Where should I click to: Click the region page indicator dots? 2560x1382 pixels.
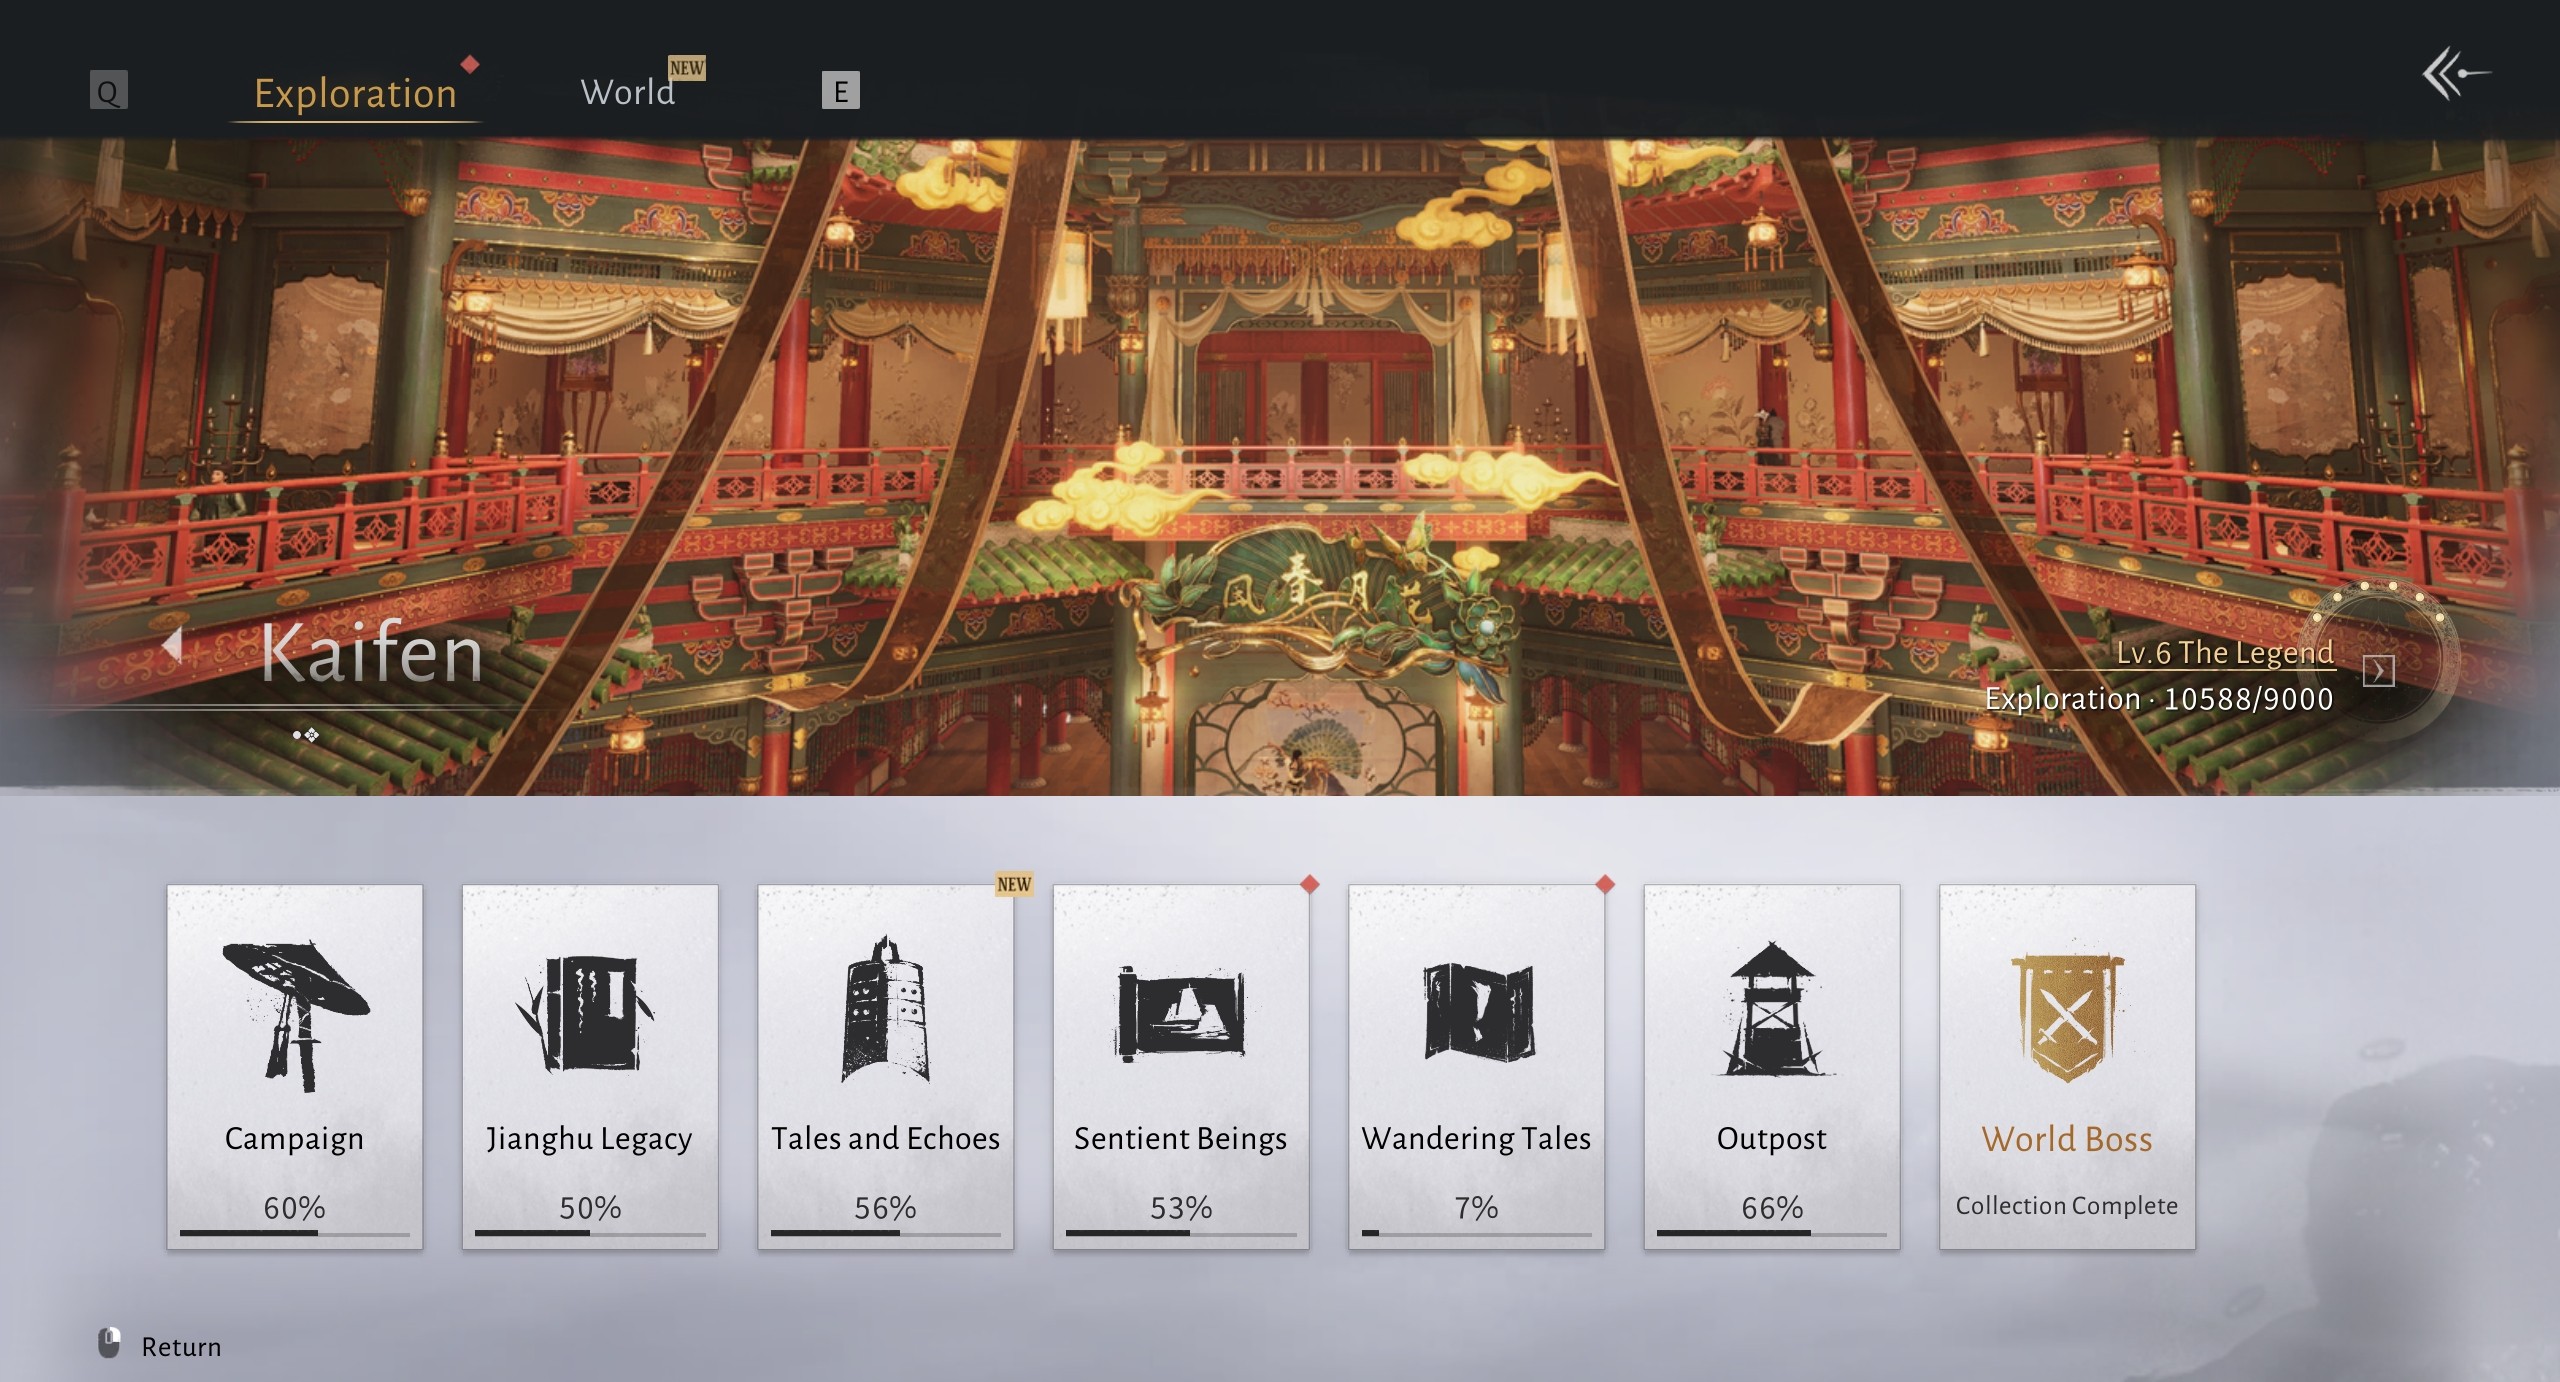pyautogui.click(x=306, y=735)
